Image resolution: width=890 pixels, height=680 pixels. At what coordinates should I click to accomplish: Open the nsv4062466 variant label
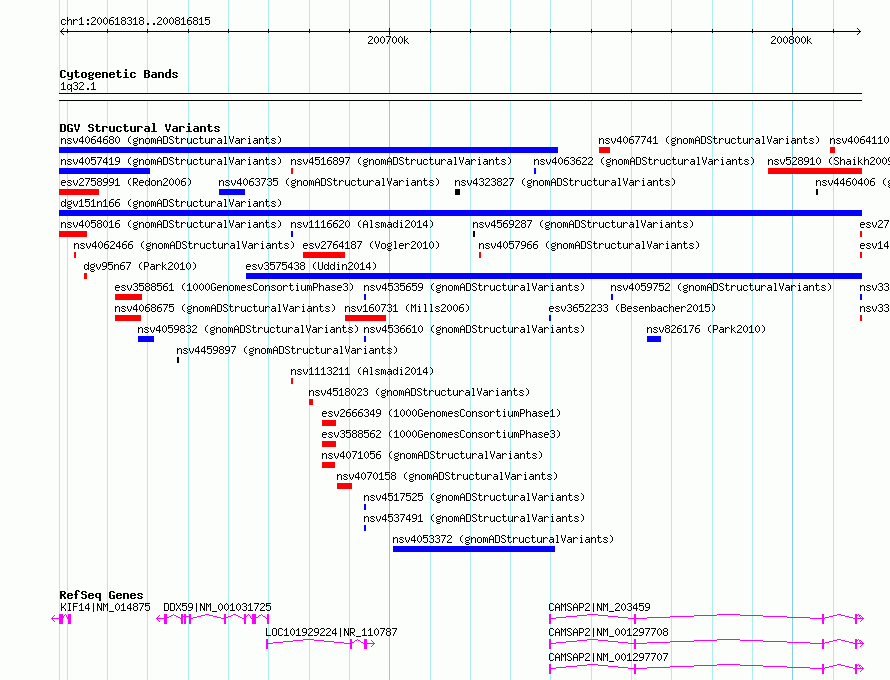pyautogui.click(x=184, y=245)
